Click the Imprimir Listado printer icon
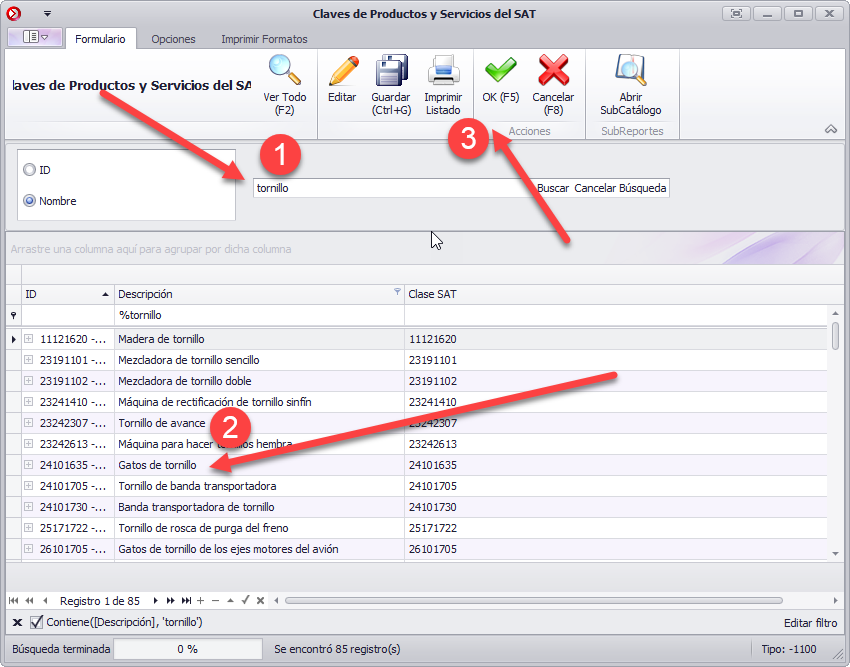The image size is (850, 667). 443,70
